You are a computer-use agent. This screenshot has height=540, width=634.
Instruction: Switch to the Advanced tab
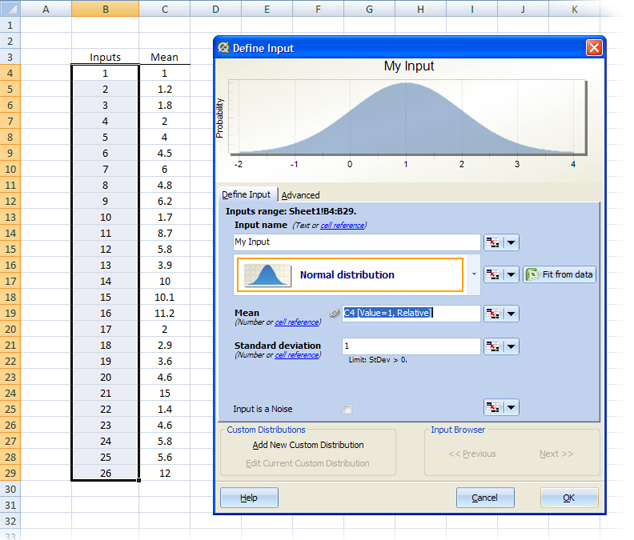pos(300,195)
